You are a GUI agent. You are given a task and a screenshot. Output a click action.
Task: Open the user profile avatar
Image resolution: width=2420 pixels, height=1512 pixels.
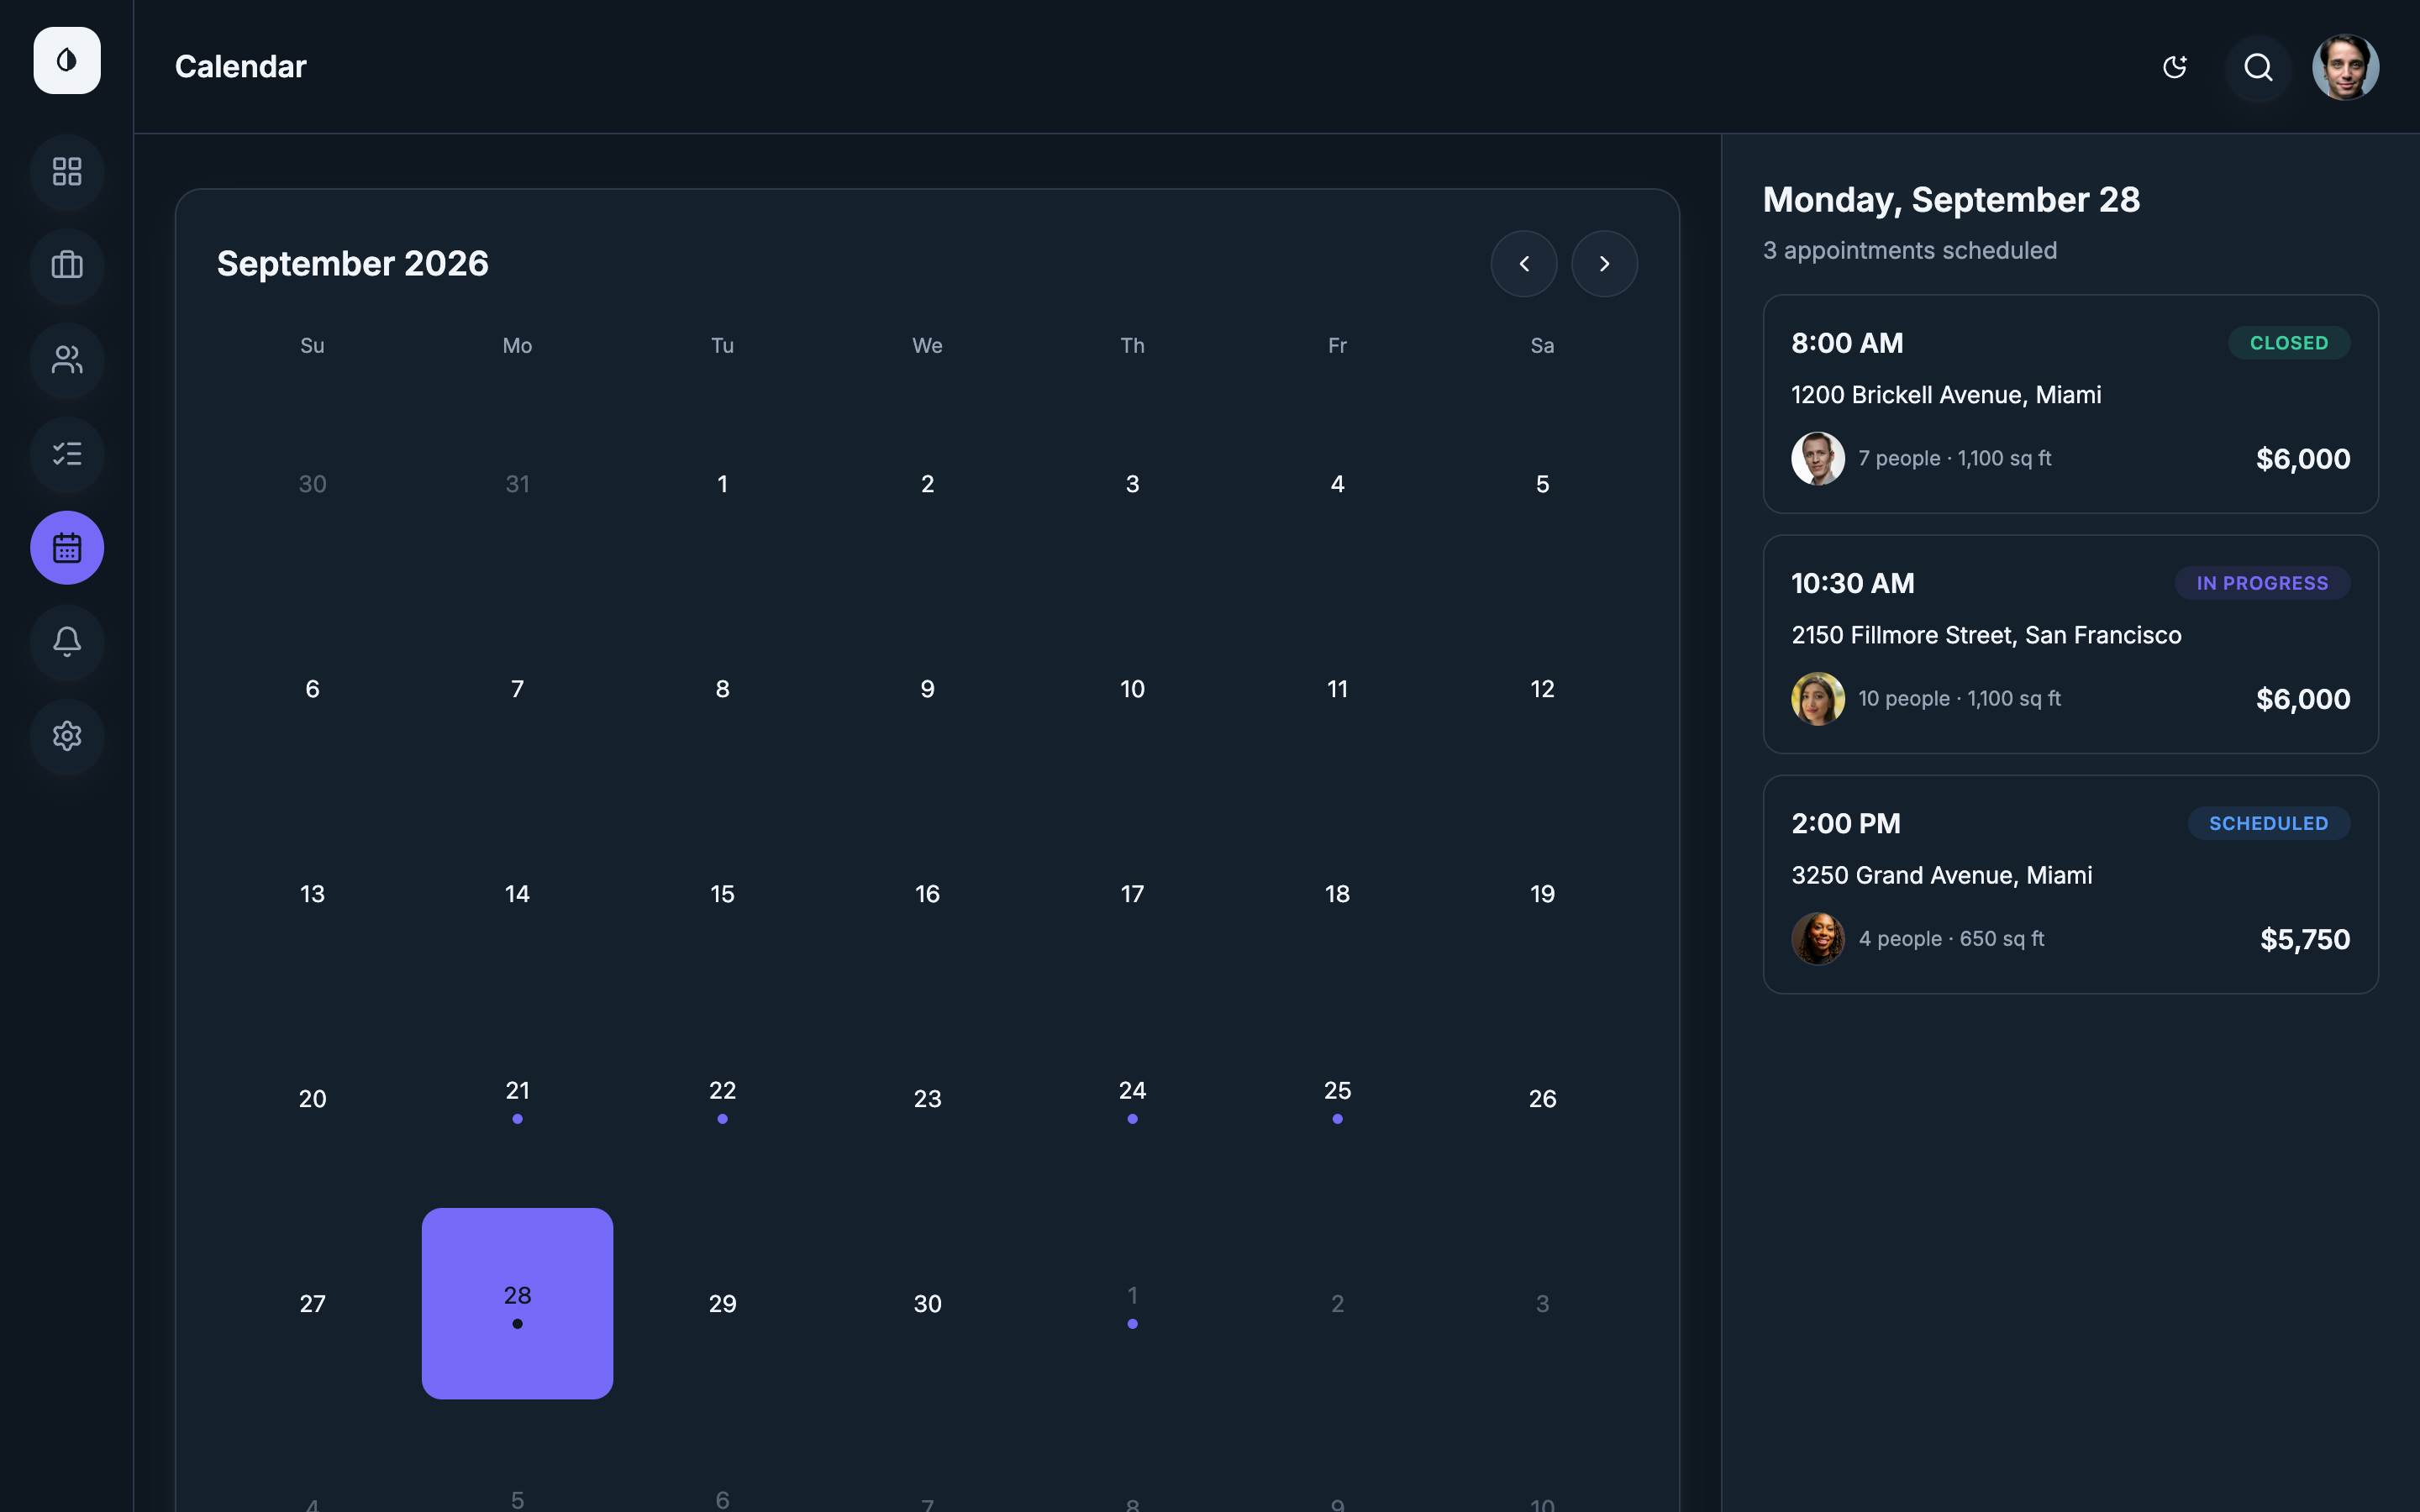[2345, 67]
